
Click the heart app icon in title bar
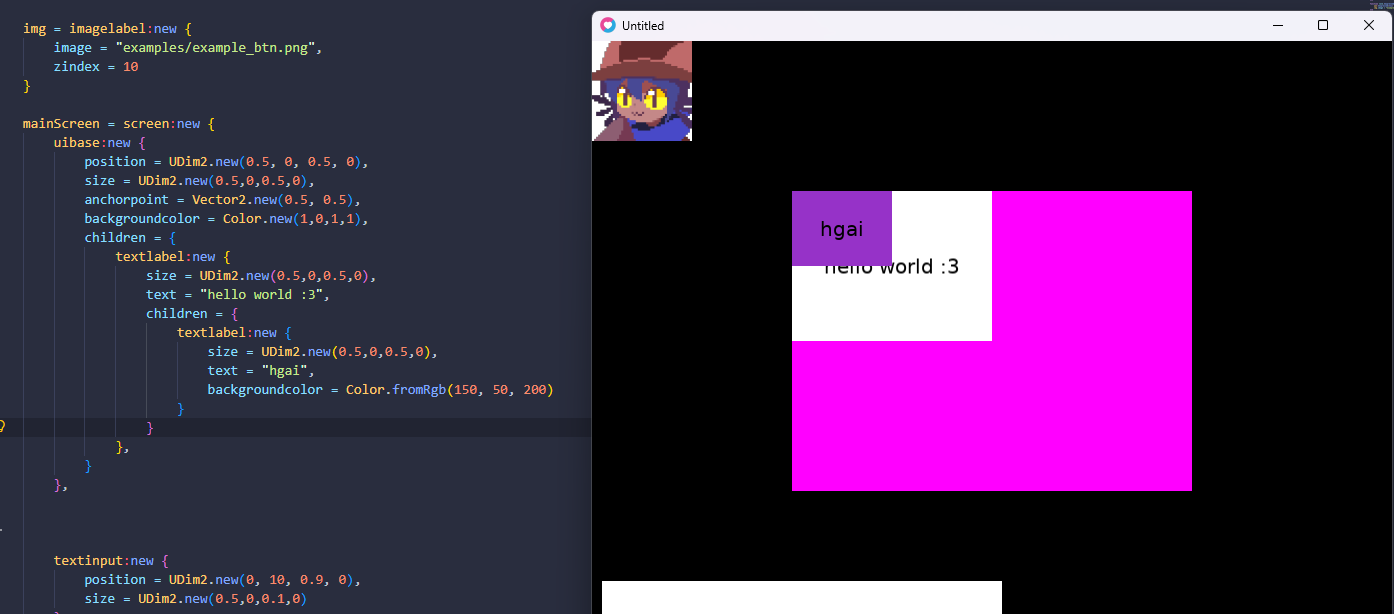pyautogui.click(x=608, y=25)
